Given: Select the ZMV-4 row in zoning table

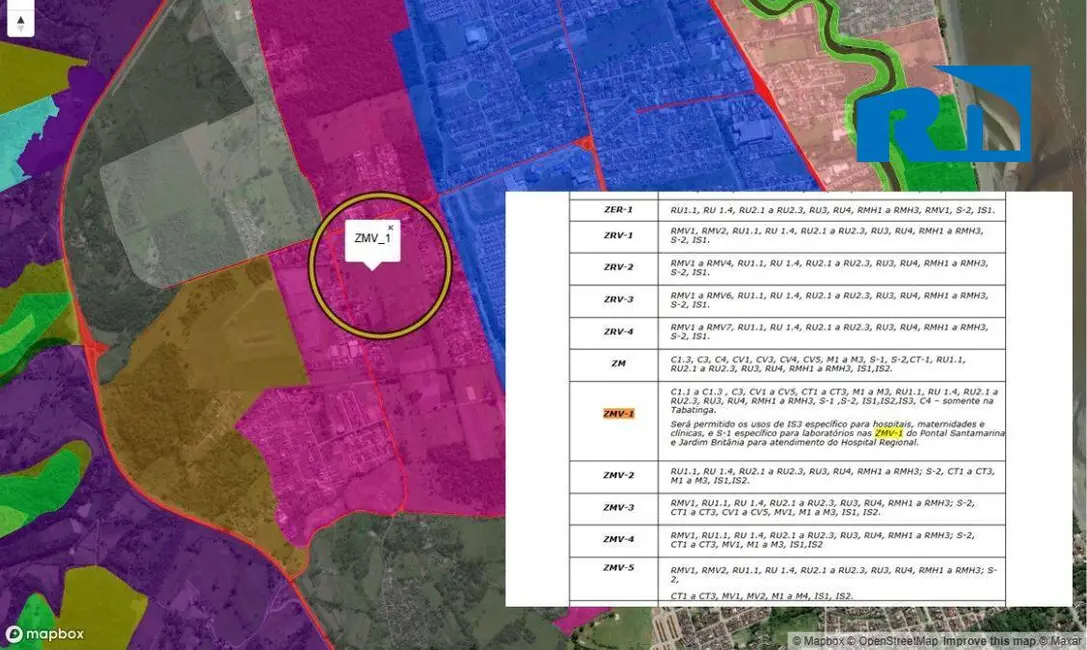Looking at the screenshot, I should pos(618,540).
